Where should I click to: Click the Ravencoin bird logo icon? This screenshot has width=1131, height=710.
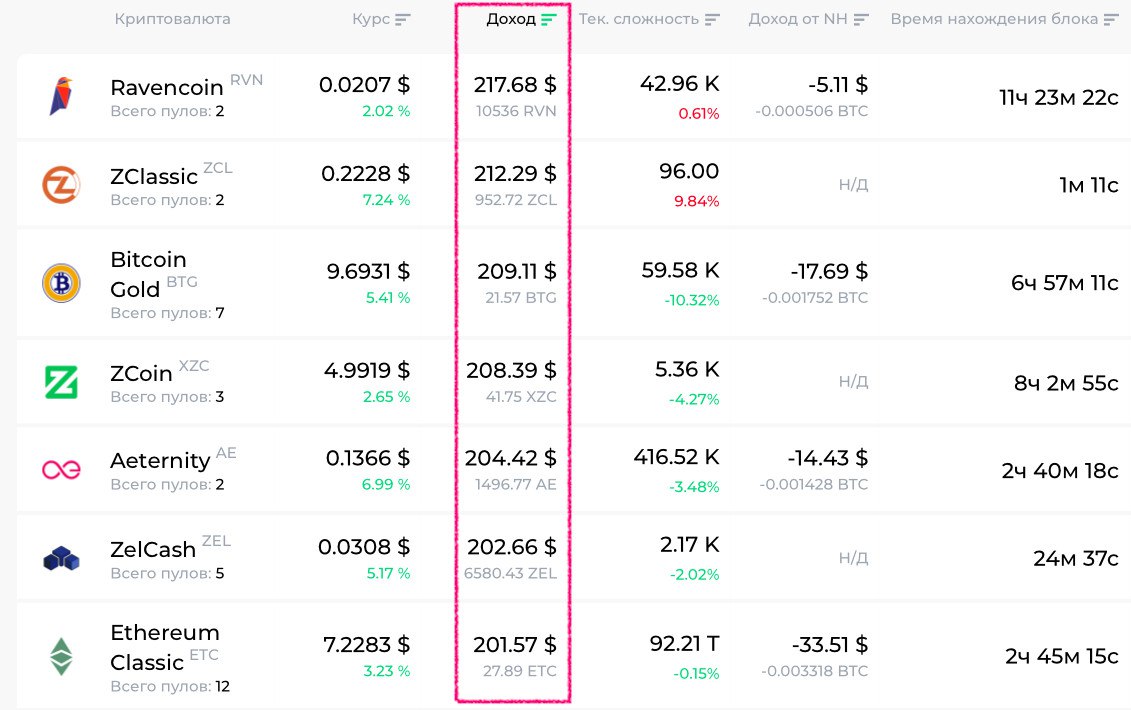60,96
